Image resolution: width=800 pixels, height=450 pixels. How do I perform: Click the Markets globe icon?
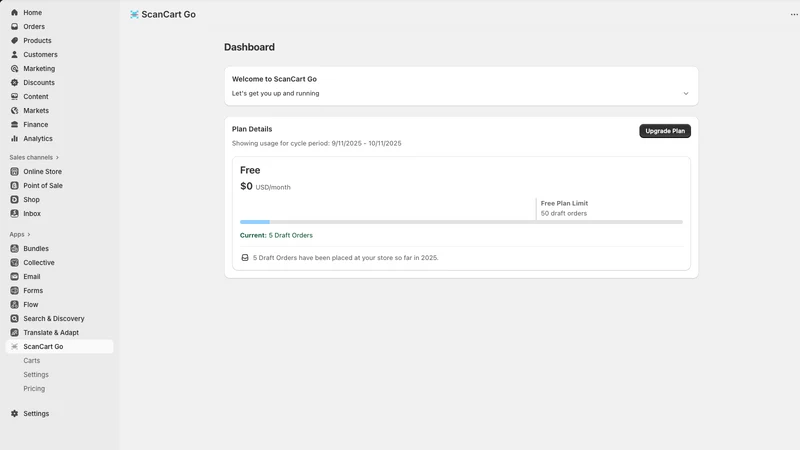(14, 111)
